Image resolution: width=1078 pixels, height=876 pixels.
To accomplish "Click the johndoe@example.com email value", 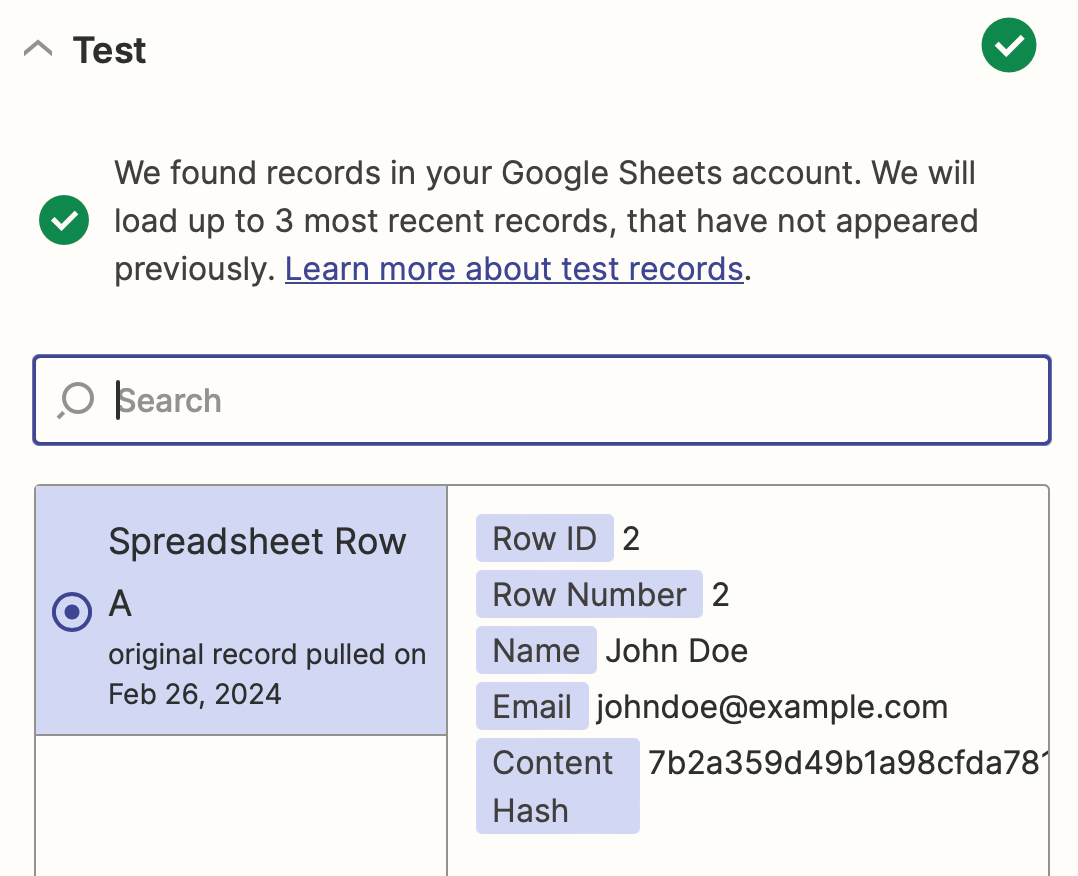I will 772,707.
